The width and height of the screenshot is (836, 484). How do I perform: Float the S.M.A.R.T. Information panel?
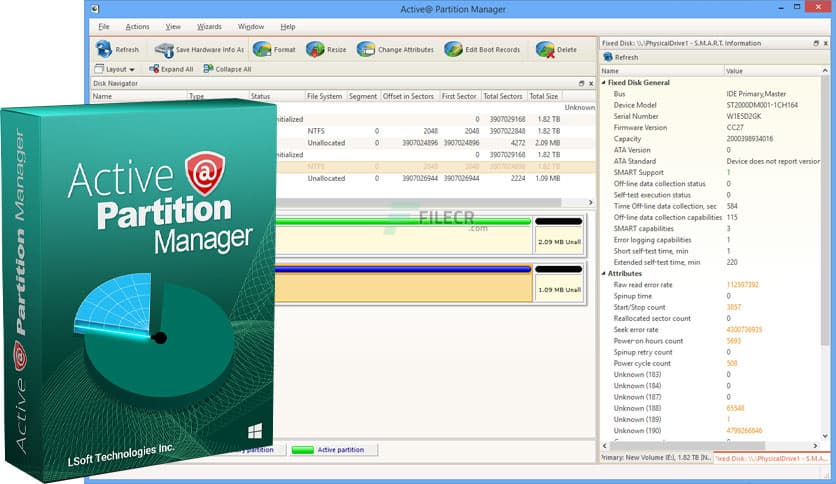(x=816, y=43)
